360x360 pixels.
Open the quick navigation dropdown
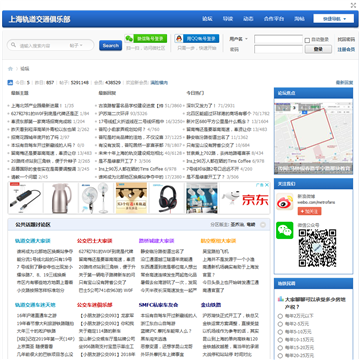click(333, 19)
